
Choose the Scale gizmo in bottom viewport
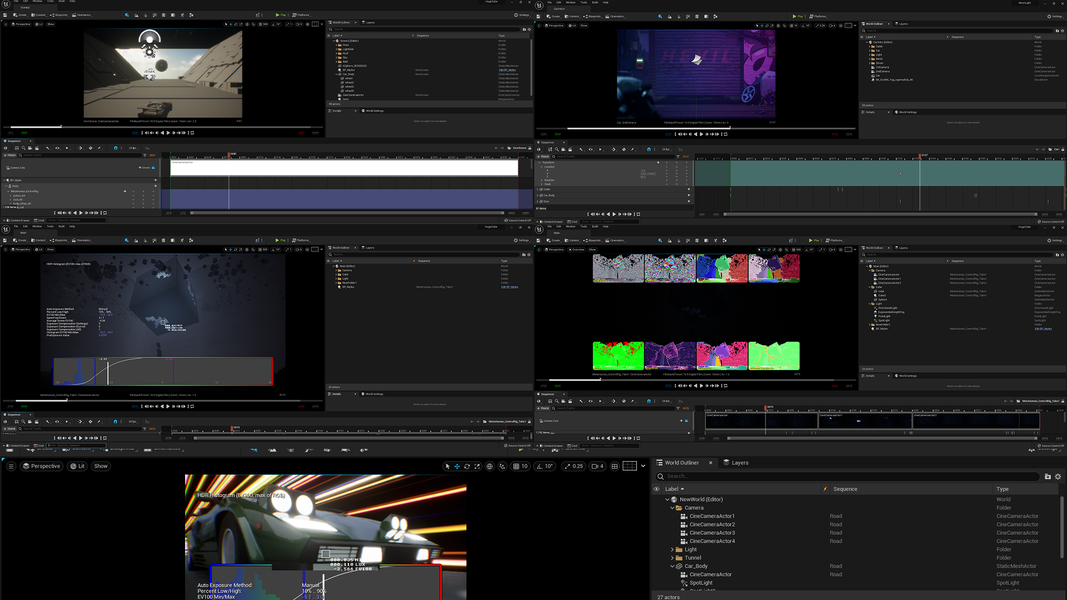click(476, 466)
